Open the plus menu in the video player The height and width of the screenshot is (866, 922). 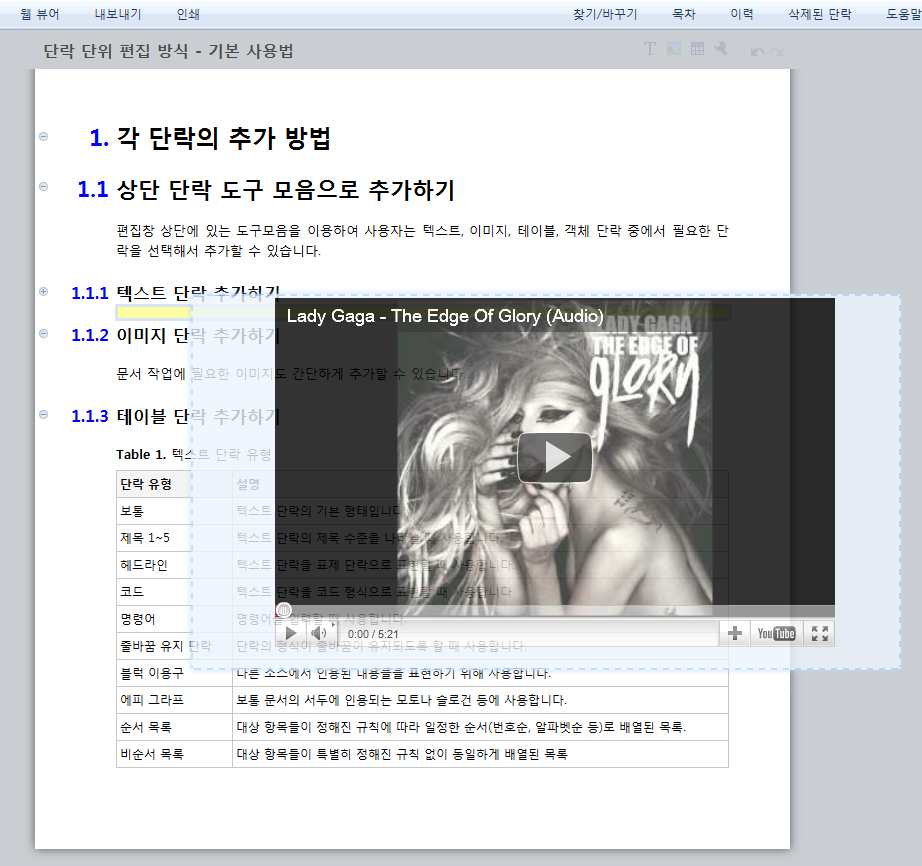[734, 633]
